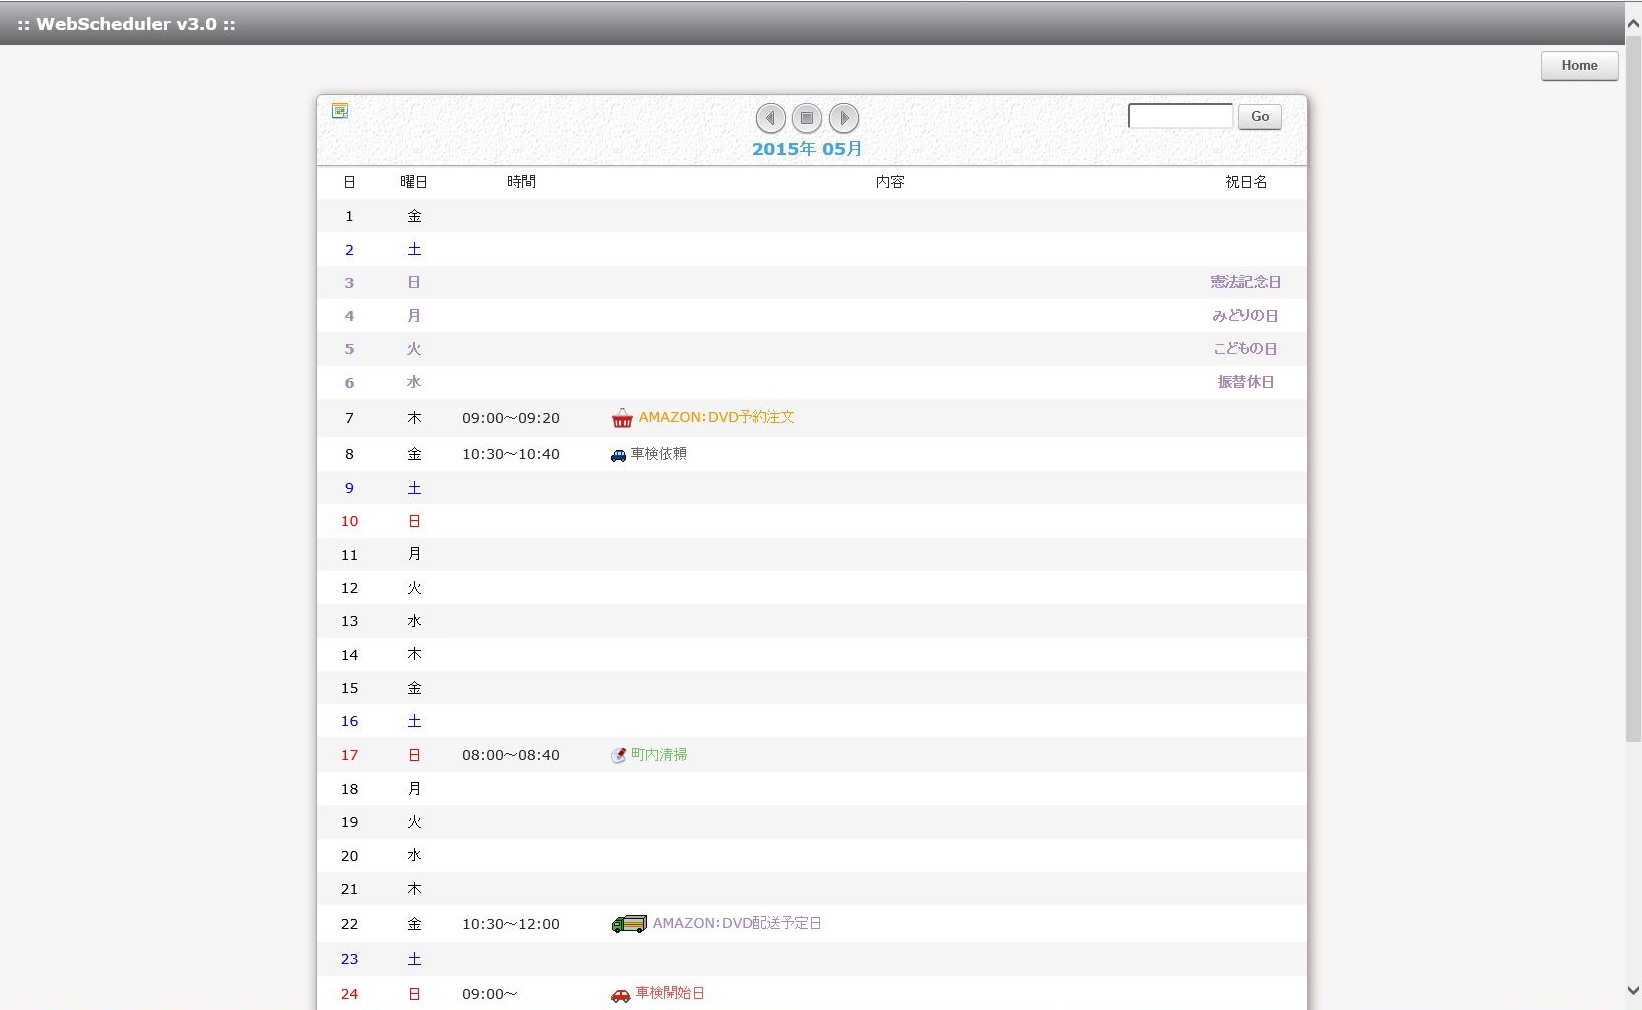The width and height of the screenshot is (1642, 1010).
Task: Open the 町内清掃 schedule entry
Action: coord(659,755)
